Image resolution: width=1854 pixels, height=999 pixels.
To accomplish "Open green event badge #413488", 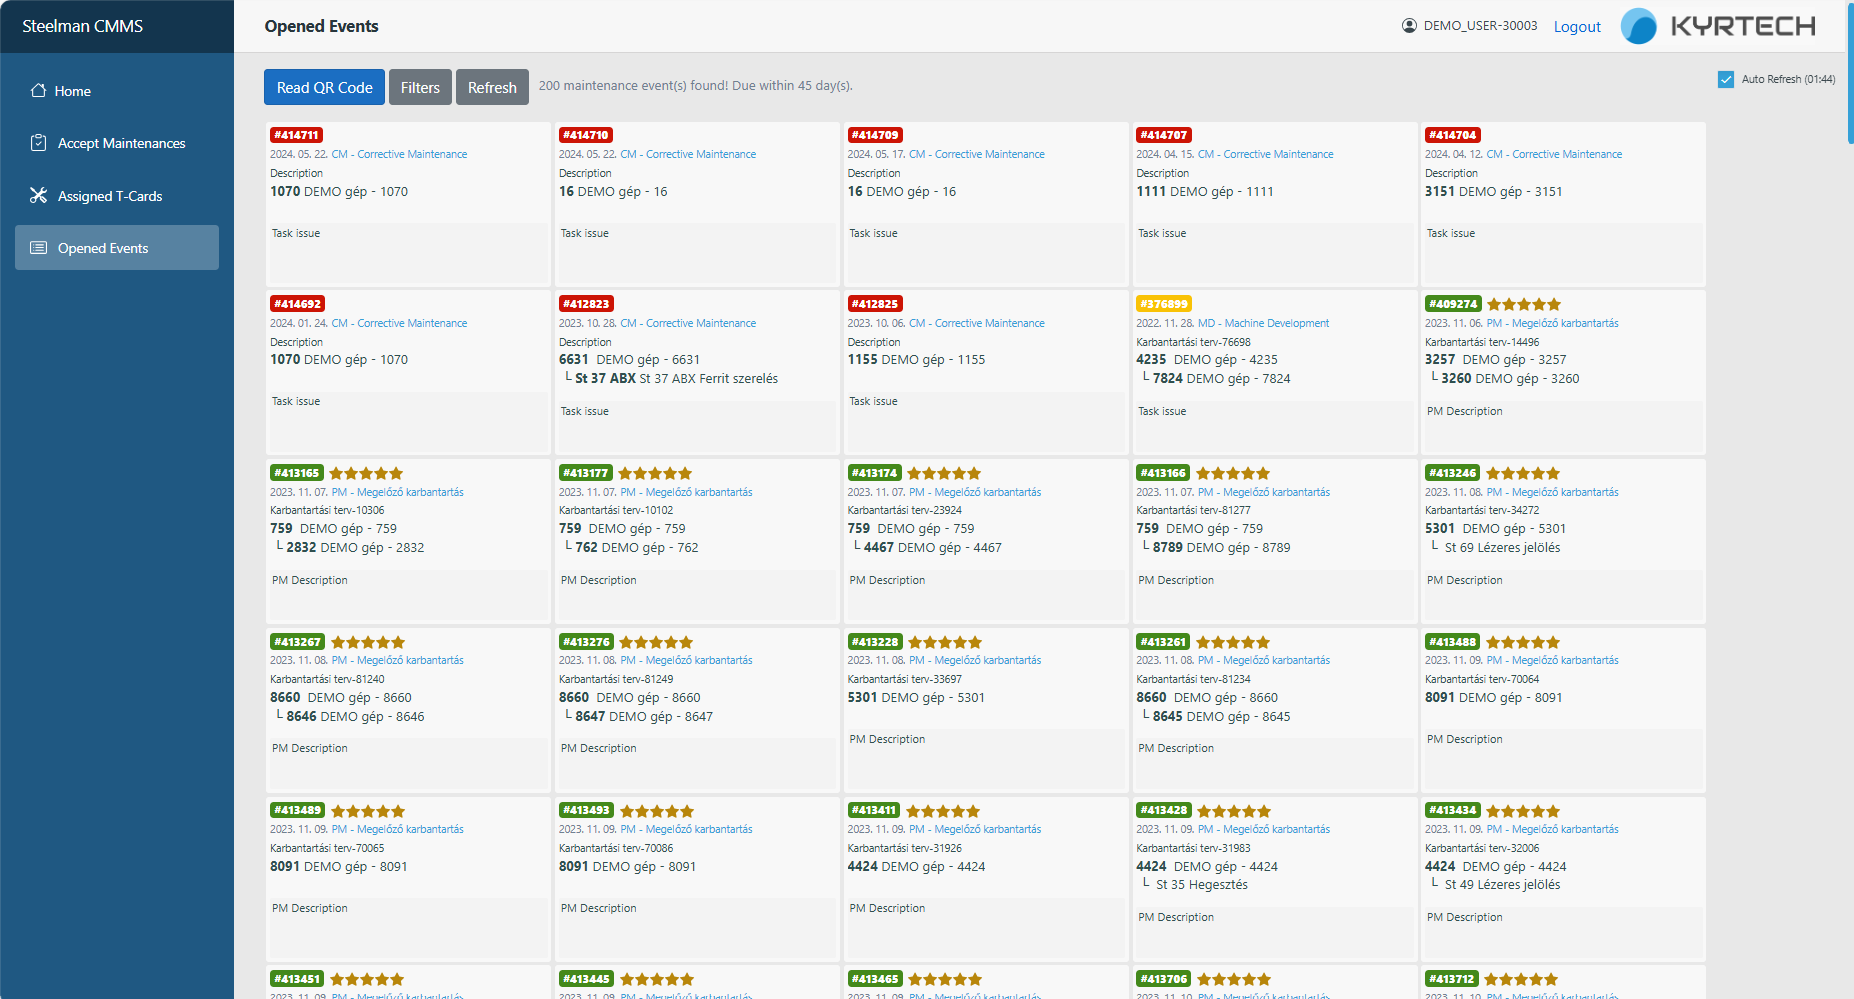I will coord(1452,642).
